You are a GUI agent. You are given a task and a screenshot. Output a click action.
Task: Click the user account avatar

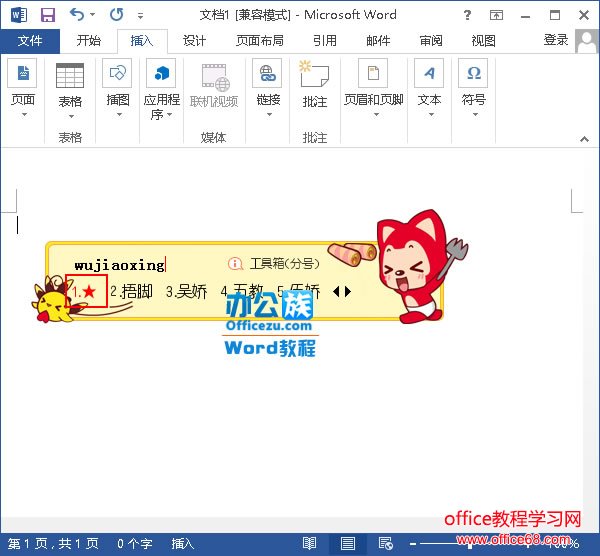click(586, 41)
